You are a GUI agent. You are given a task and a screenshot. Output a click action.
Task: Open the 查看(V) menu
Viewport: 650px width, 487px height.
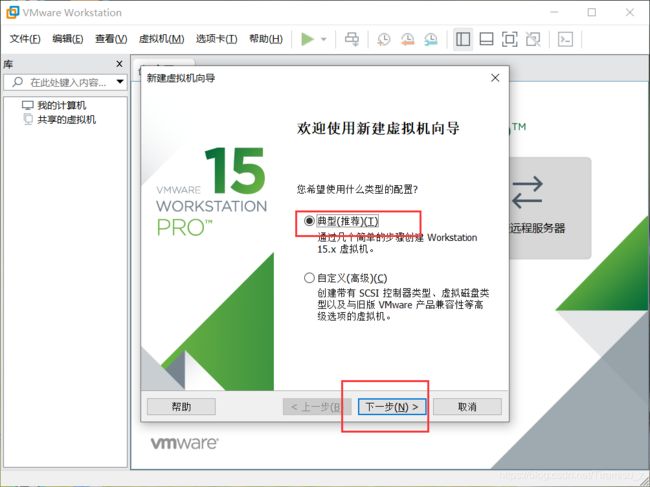[111, 39]
